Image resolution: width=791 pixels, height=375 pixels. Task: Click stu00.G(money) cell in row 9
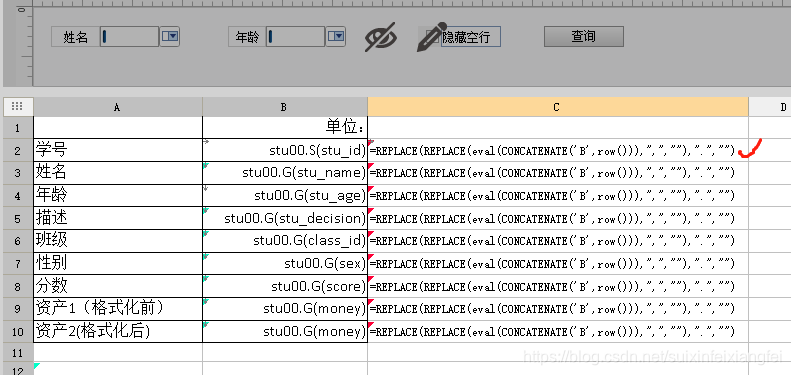tap(285, 309)
